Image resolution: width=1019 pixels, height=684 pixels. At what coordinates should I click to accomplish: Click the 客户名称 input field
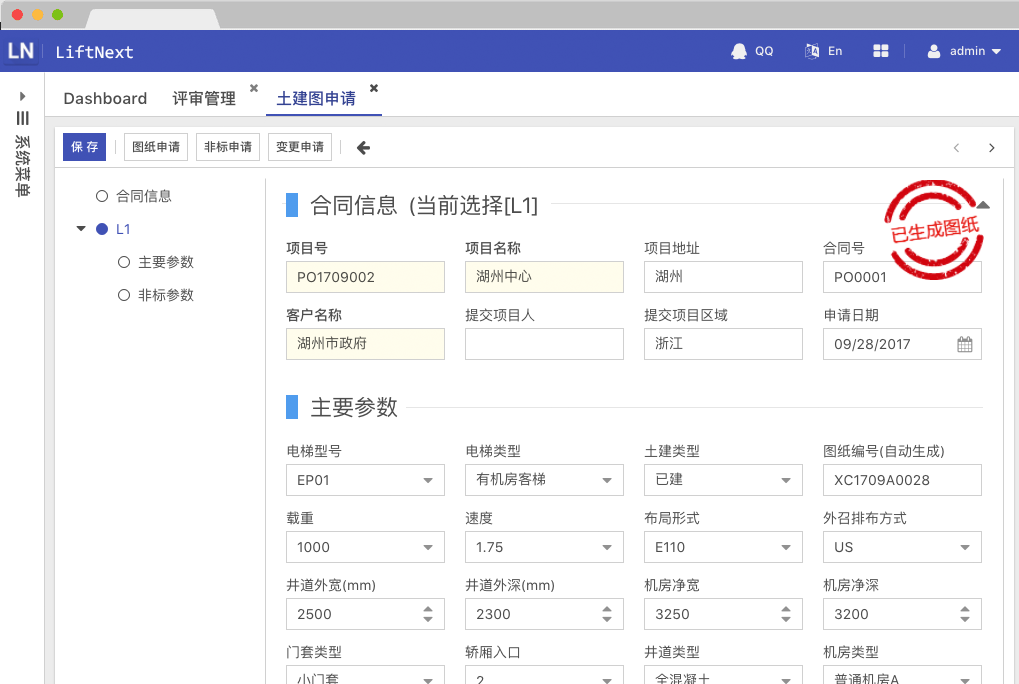(365, 344)
